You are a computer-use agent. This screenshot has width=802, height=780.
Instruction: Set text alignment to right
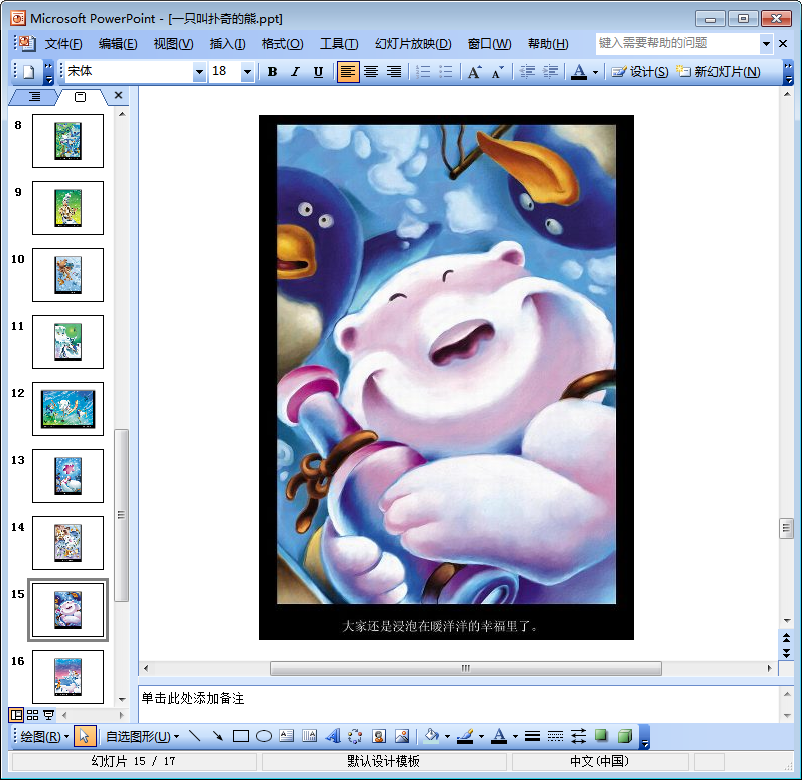(x=393, y=72)
